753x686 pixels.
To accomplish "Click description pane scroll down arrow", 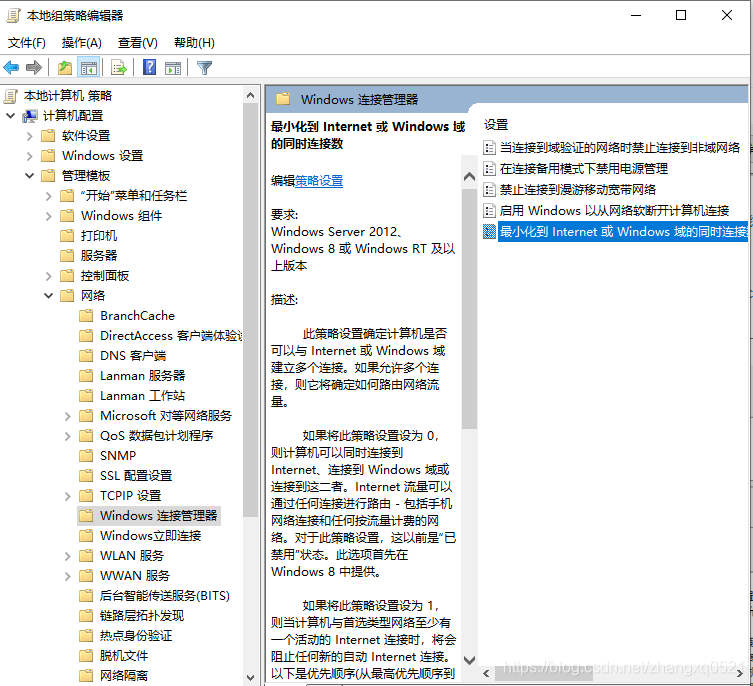I will [469, 660].
